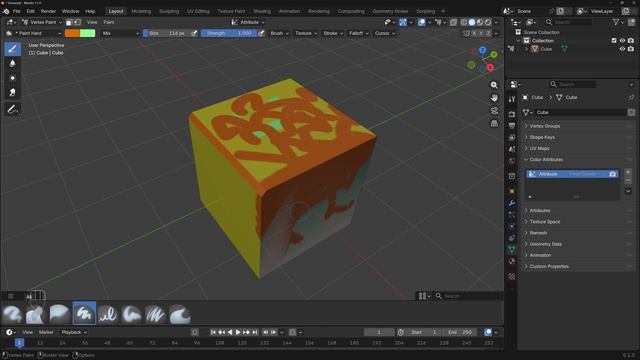This screenshot has width=640, height=360.
Task: Toggle Collection exclude checkbox in outliner
Action: (614, 40)
